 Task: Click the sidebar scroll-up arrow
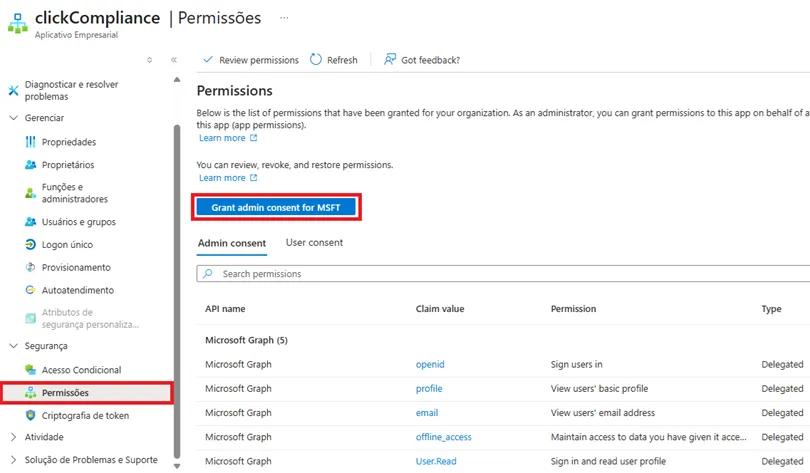[x=177, y=80]
